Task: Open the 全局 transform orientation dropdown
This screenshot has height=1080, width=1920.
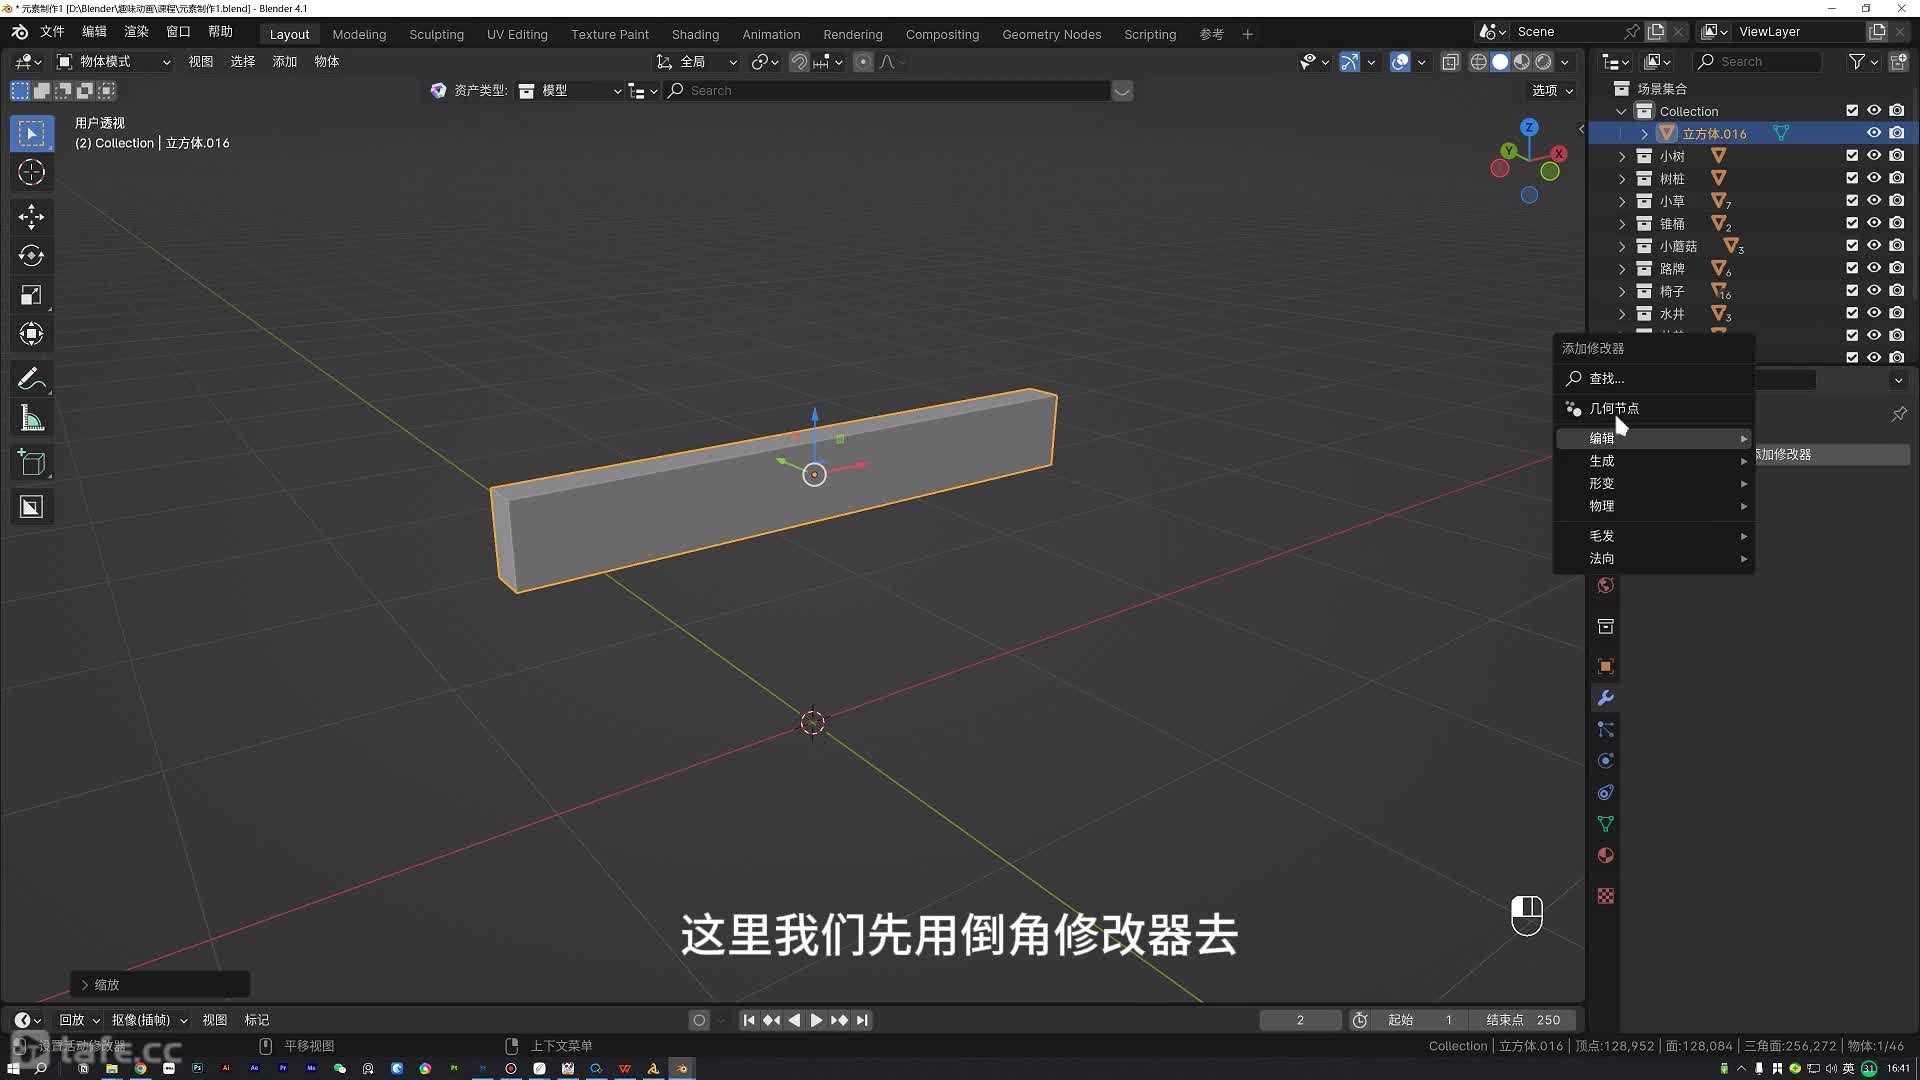Action: coord(697,62)
